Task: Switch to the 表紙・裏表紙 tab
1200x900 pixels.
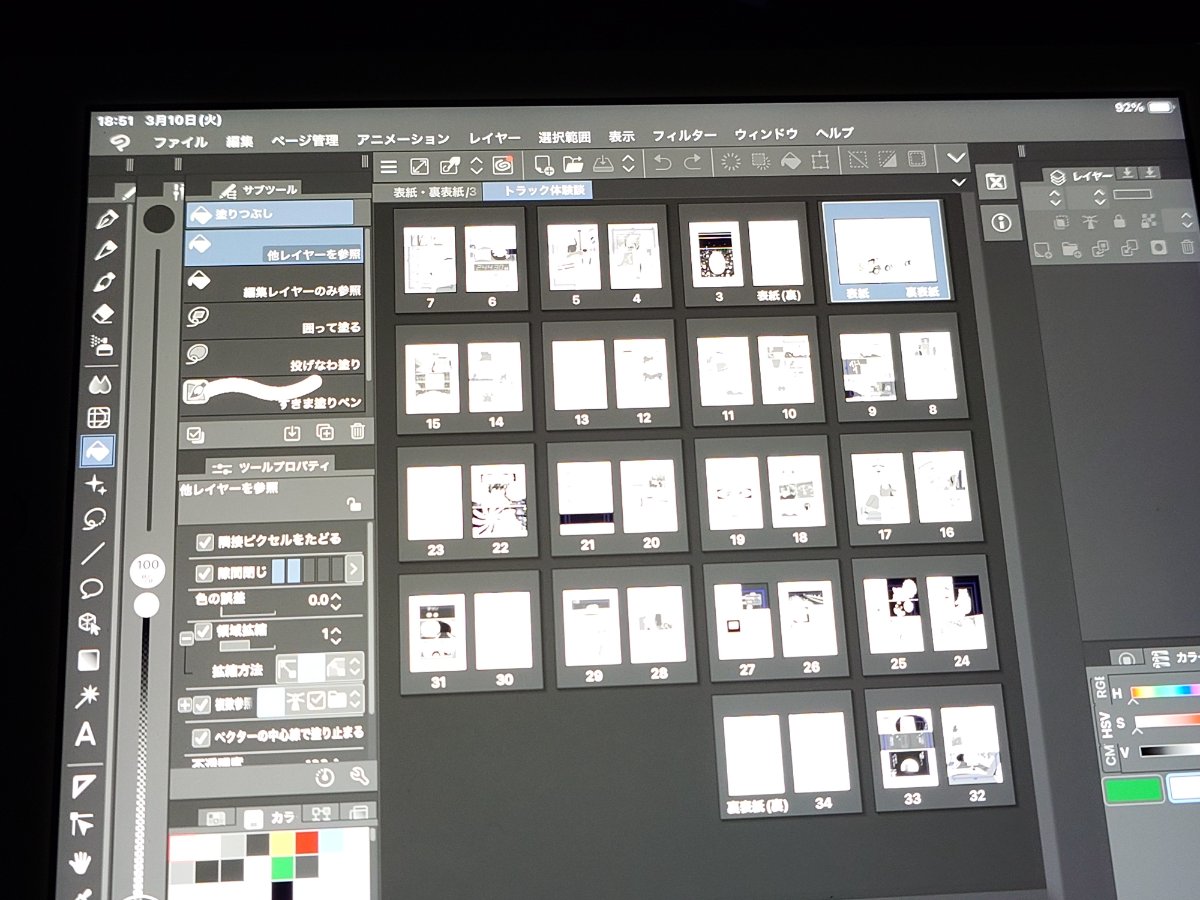Action: pyautogui.click(x=431, y=191)
